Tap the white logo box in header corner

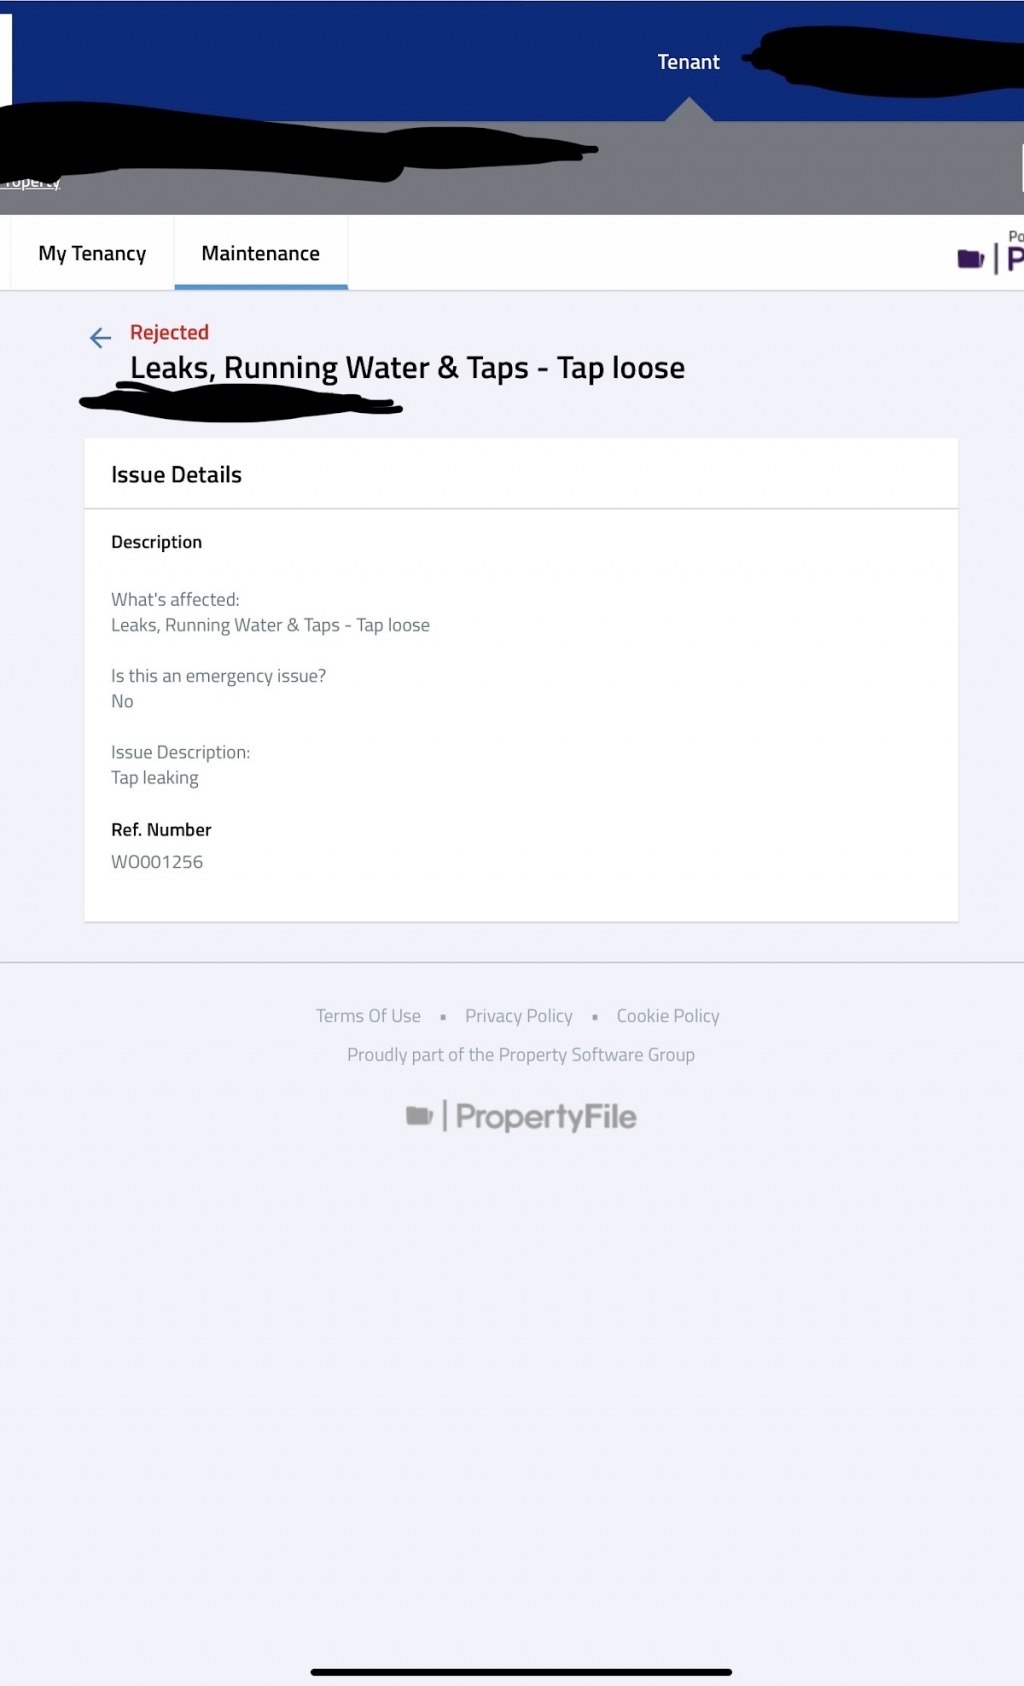5,58
